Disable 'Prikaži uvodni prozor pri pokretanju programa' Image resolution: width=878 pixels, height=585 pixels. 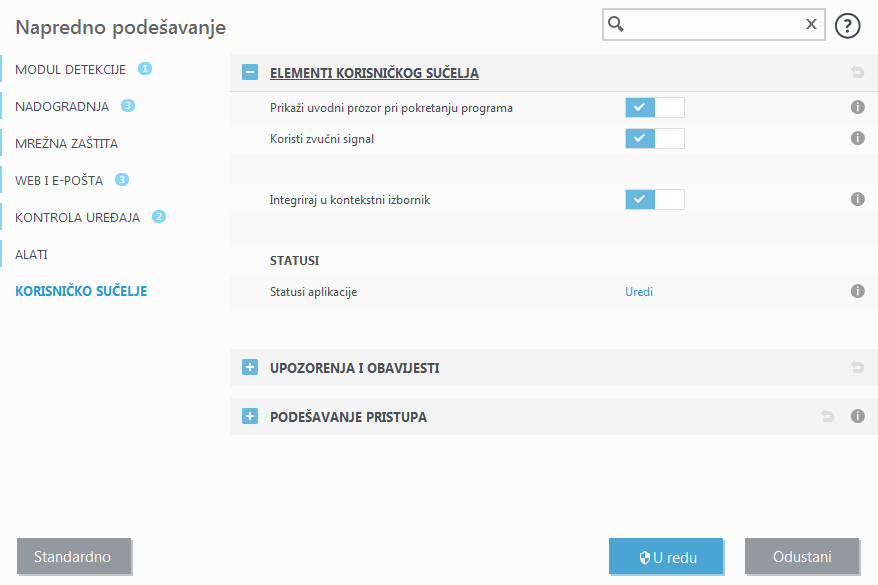click(x=652, y=107)
